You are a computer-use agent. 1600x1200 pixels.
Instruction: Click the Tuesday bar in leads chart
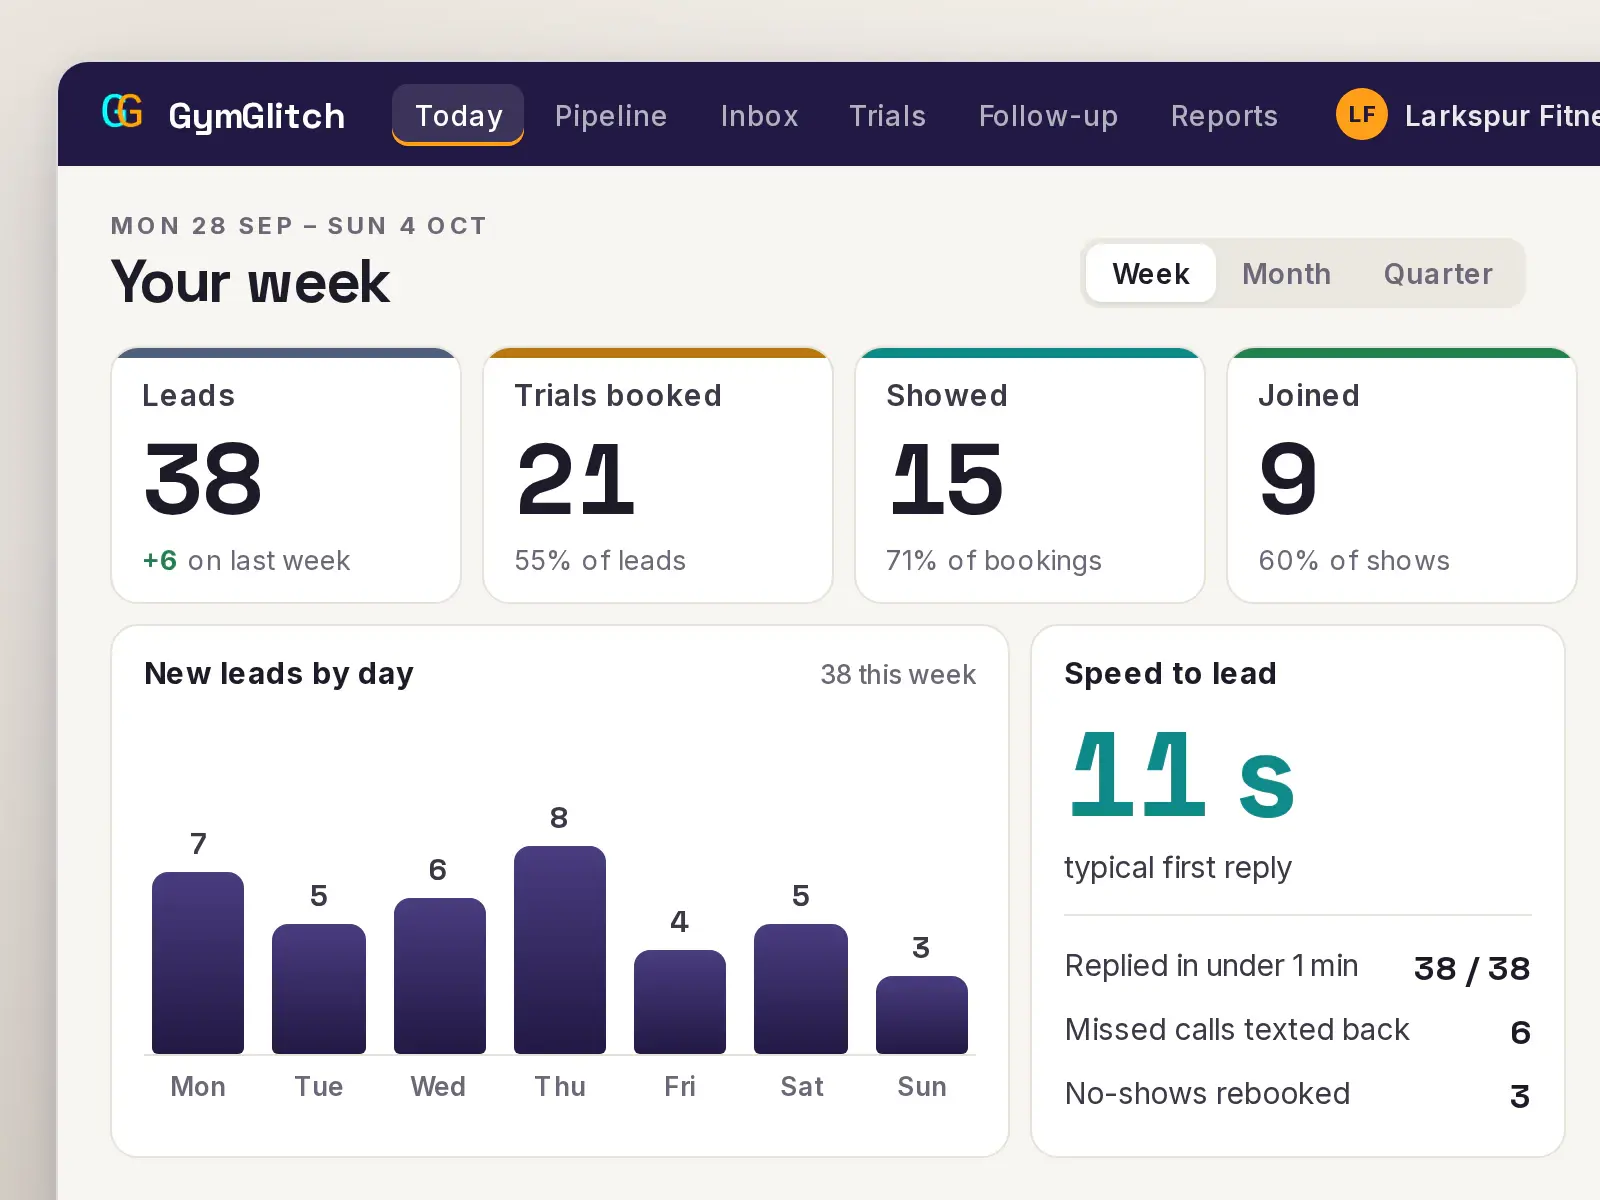(x=319, y=989)
